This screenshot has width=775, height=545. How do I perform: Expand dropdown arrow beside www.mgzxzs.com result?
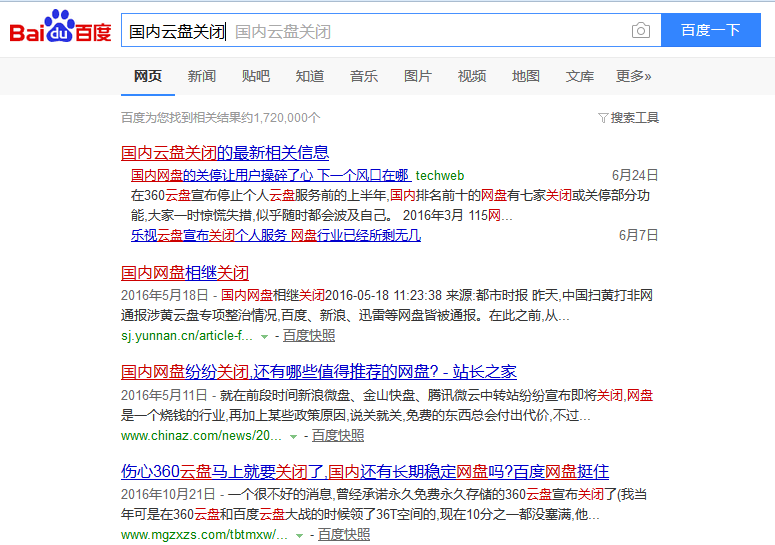point(299,536)
